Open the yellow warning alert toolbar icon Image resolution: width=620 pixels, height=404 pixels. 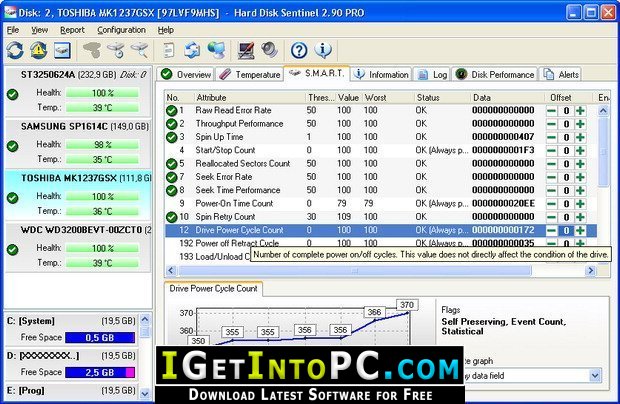(x=38, y=50)
